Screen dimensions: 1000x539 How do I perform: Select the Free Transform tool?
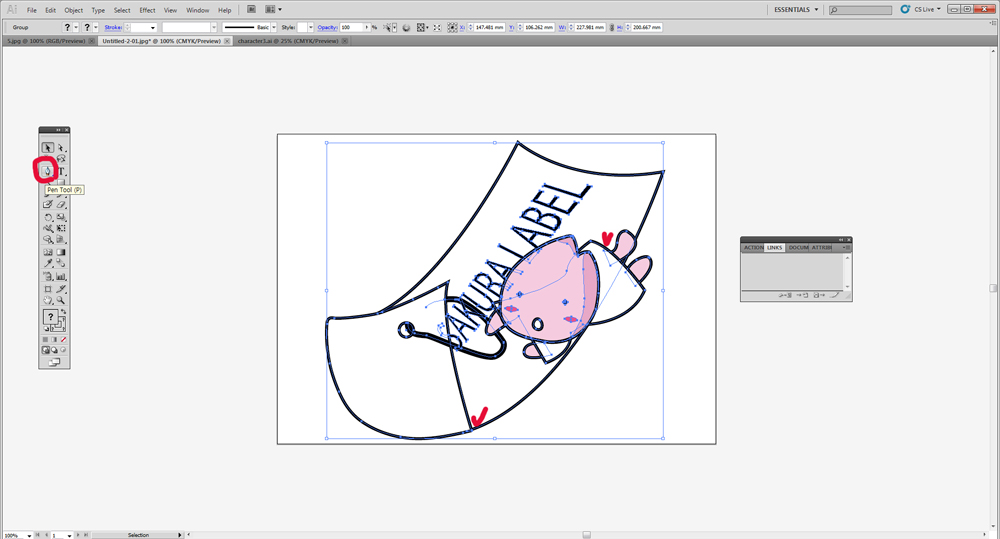(x=61, y=228)
